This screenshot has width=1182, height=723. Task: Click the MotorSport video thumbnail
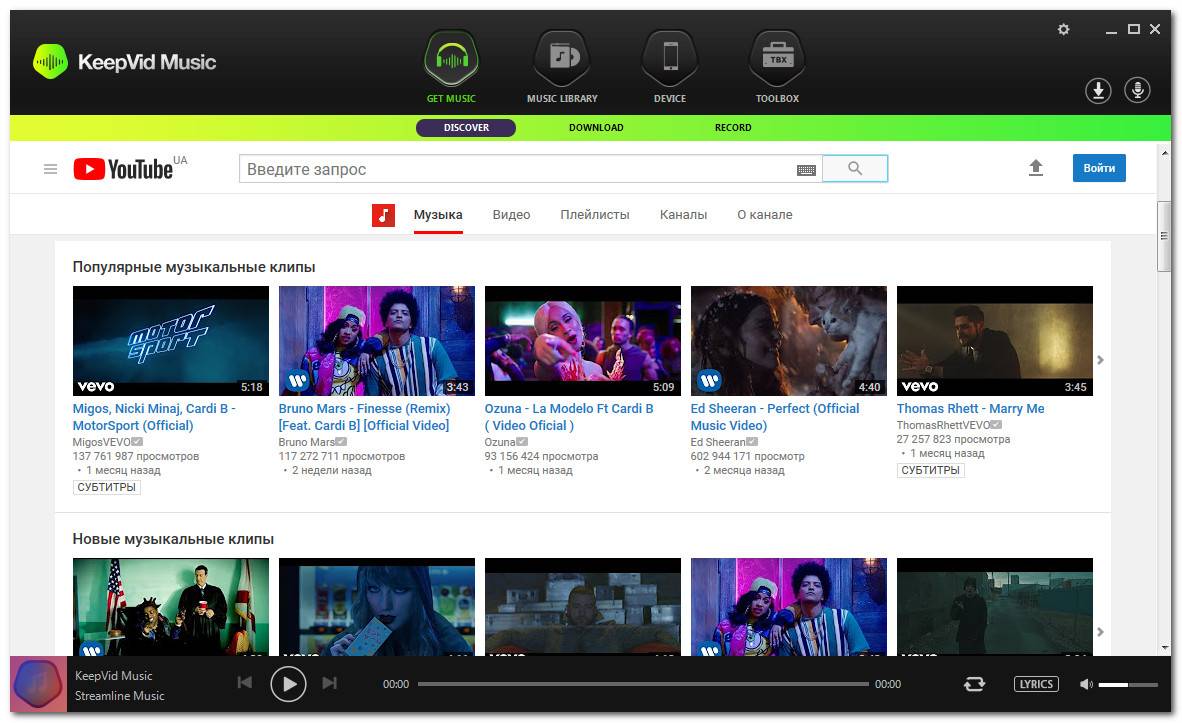pyautogui.click(x=170, y=341)
